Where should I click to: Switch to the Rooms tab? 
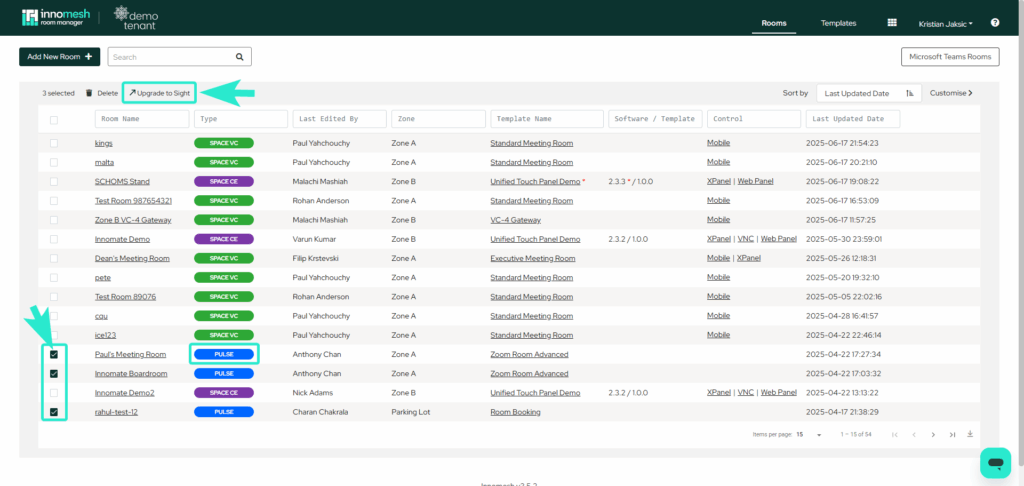774,23
